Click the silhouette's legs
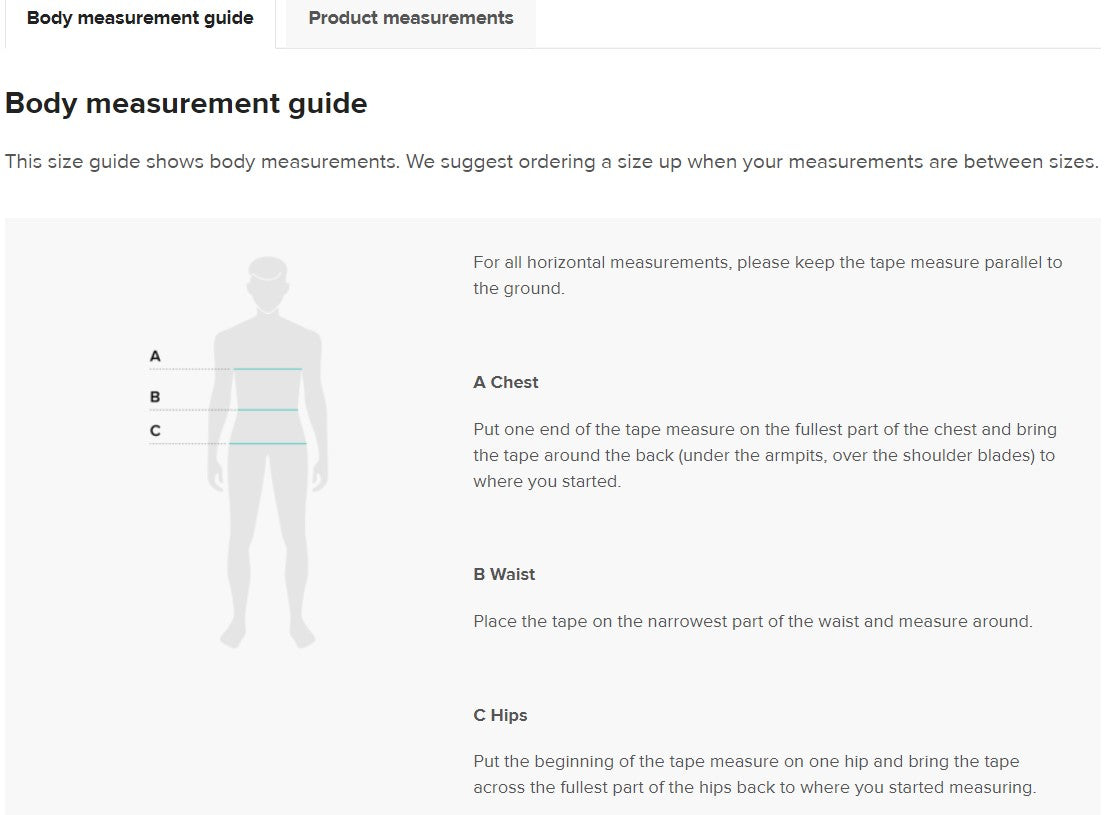Image resolution: width=1112 pixels, height=815 pixels. coord(267,540)
